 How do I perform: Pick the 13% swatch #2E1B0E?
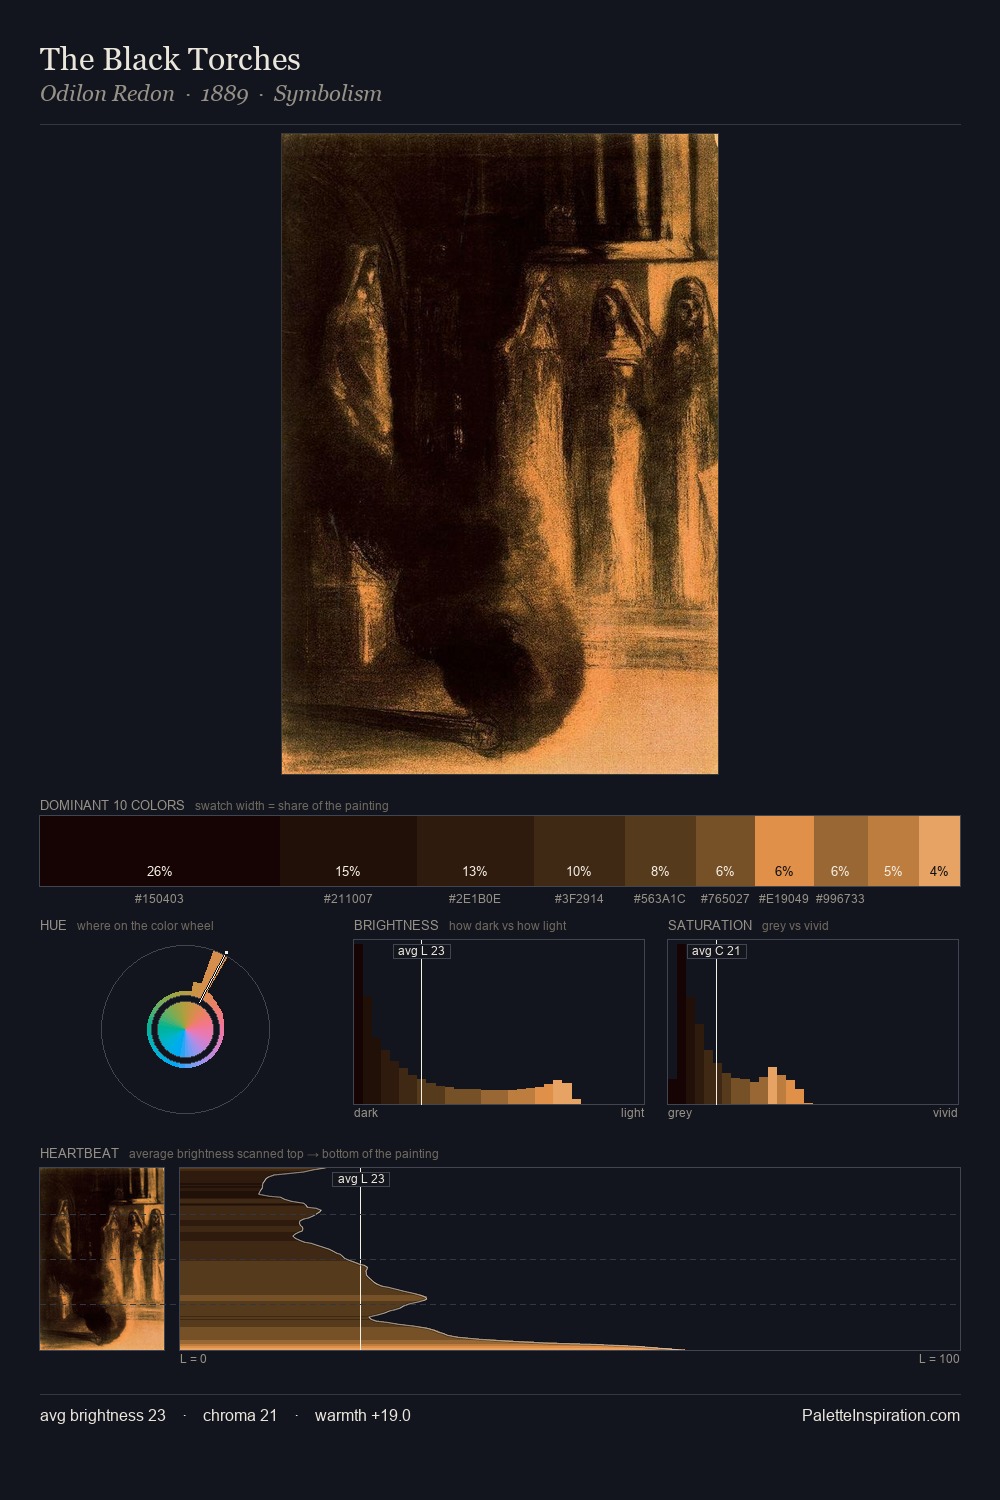click(475, 851)
